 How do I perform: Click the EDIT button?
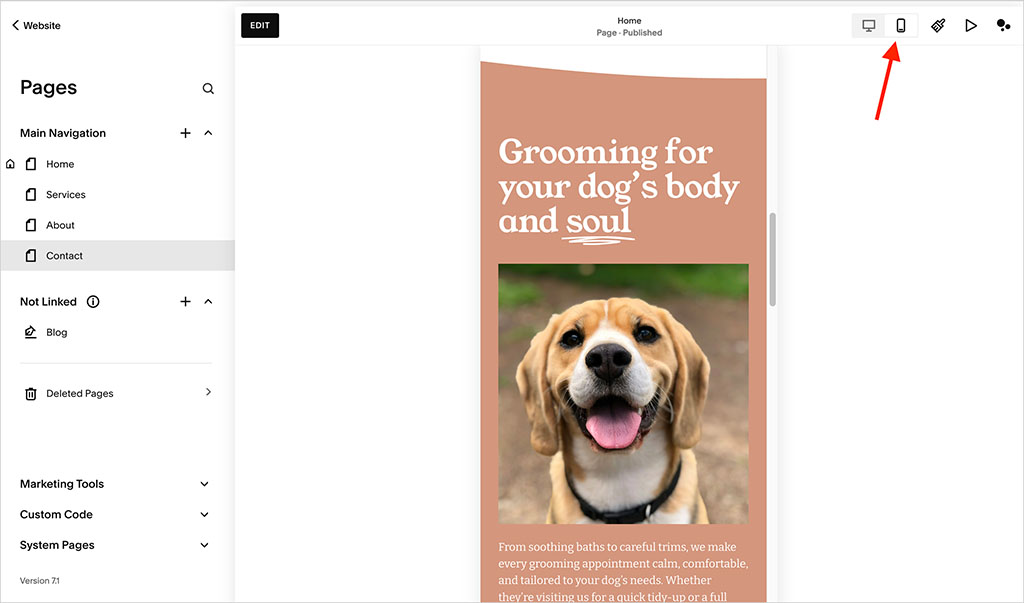(x=260, y=25)
